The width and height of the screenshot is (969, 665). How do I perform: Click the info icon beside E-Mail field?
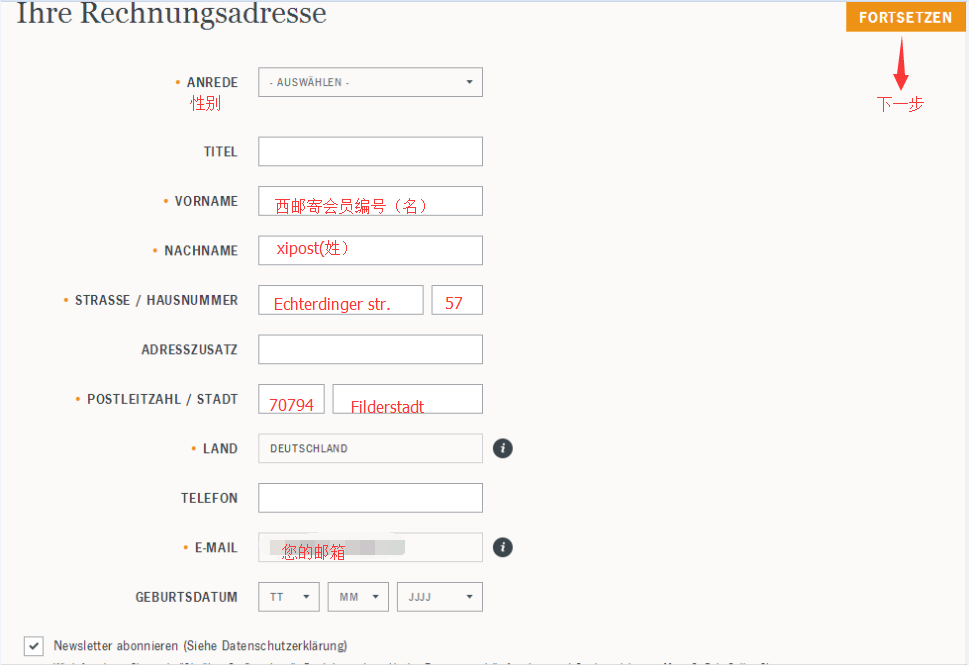click(503, 547)
